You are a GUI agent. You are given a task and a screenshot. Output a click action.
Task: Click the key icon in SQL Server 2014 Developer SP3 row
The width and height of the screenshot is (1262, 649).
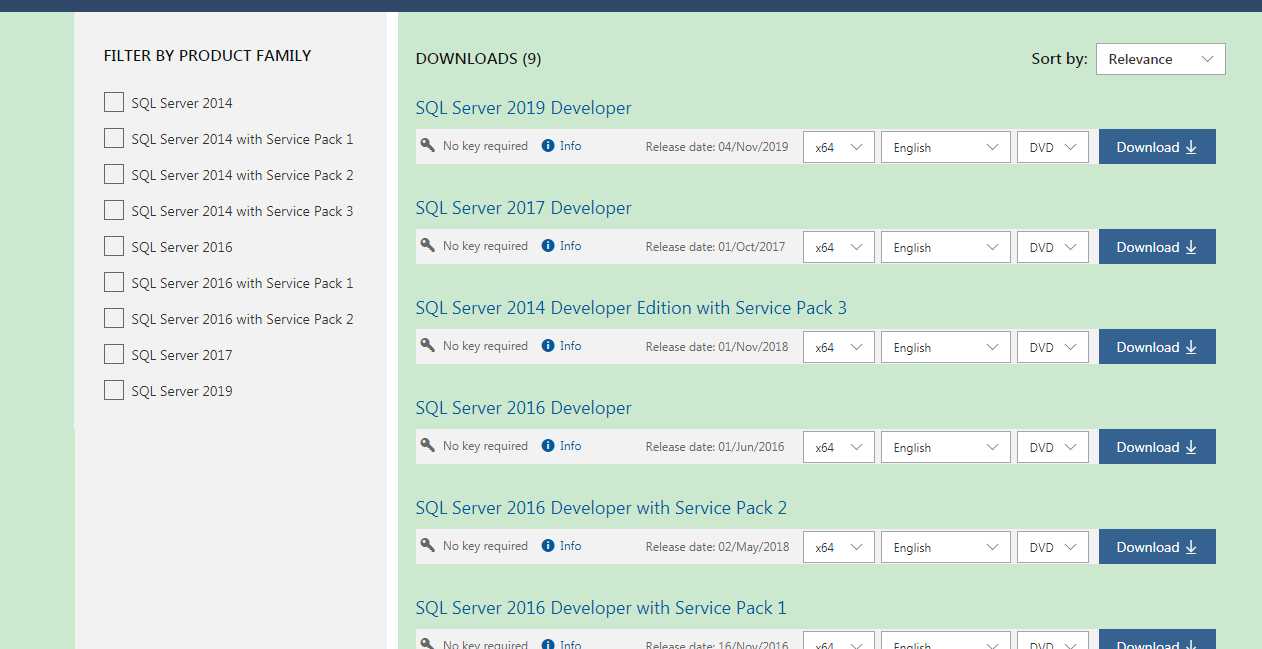(x=428, y=345)
